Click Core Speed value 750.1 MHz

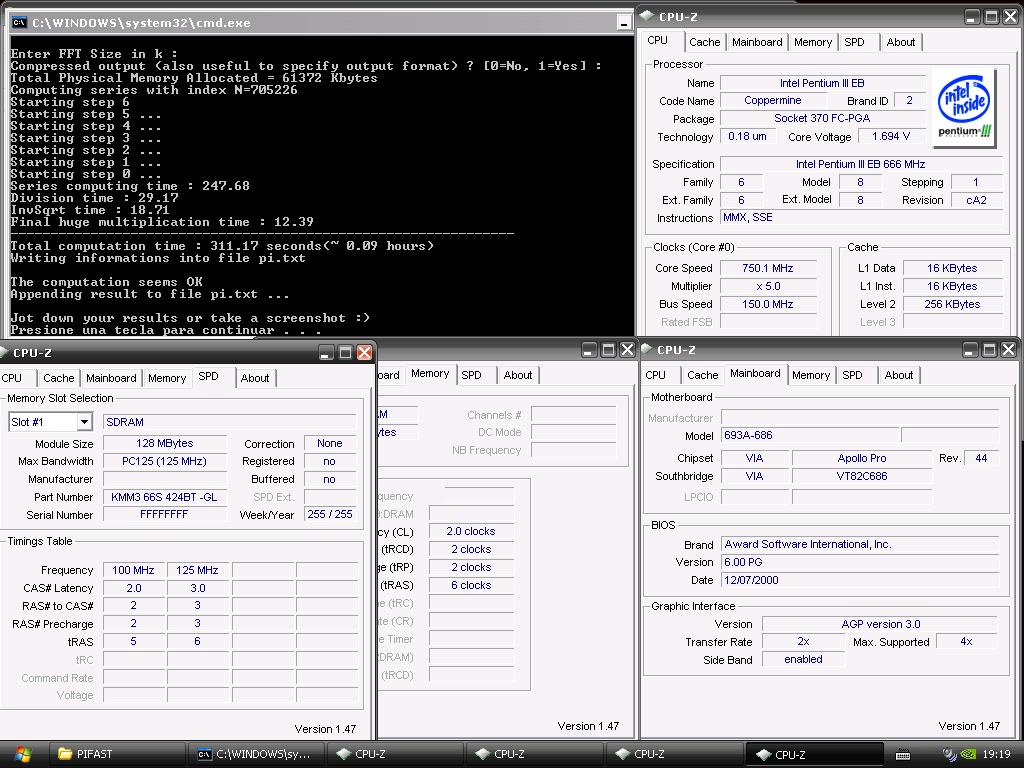click(768, 268)
